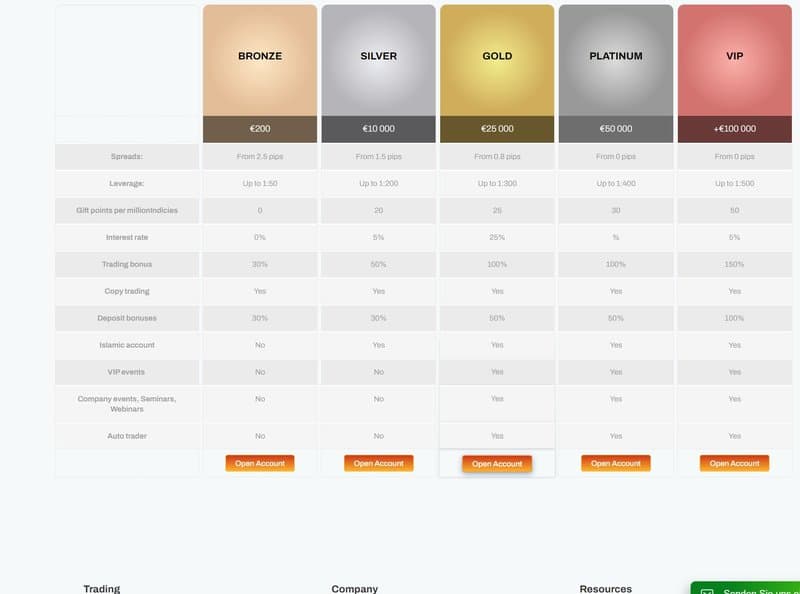
Task: Click the Up to 1:200 leverage value
Action: coord(379,184)
